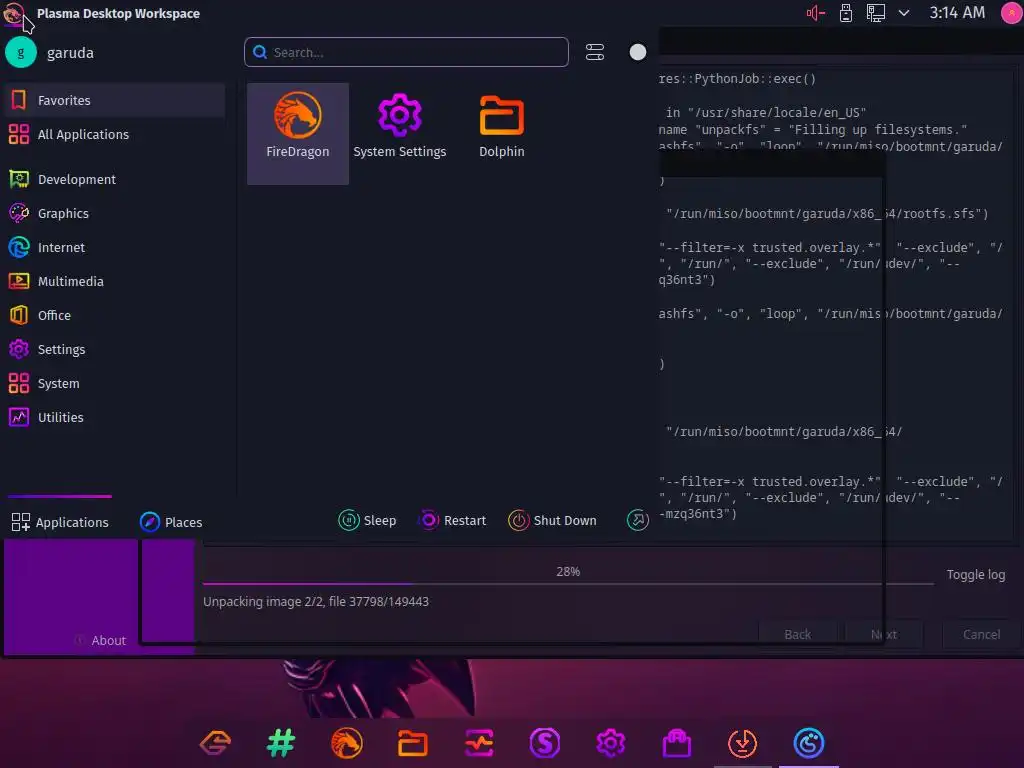Open Utilities category
Viewport: 1024px width, 768px height.
coord(114,417)
